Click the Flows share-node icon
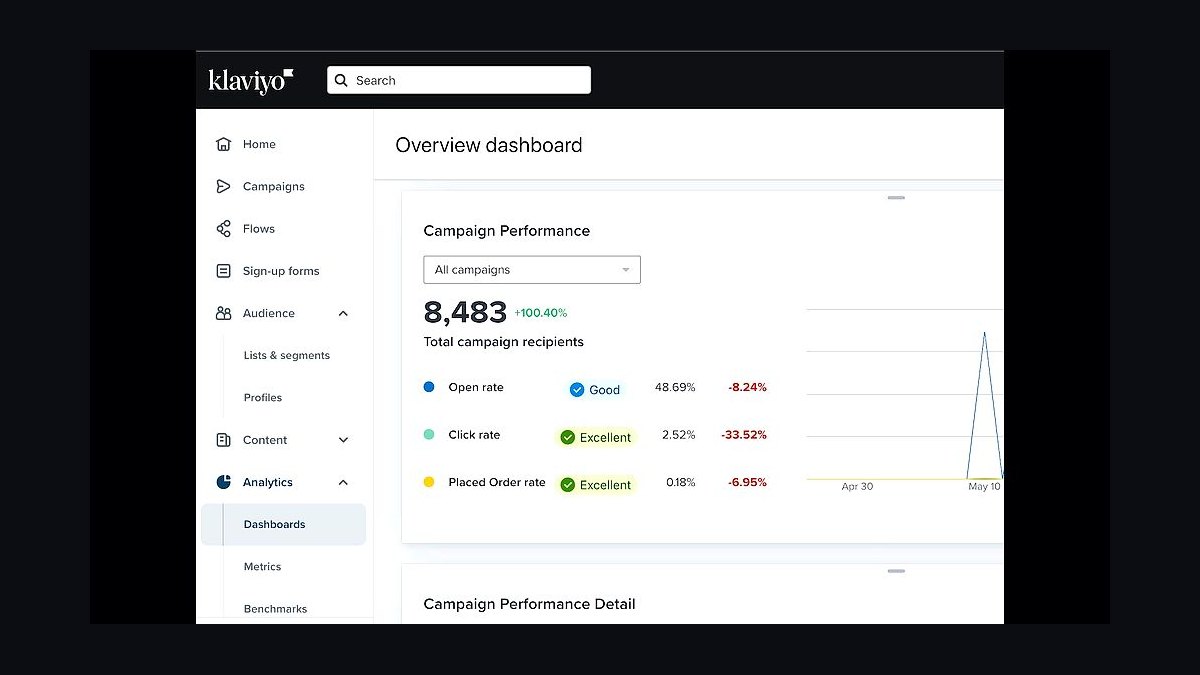 tap(224, 229)
